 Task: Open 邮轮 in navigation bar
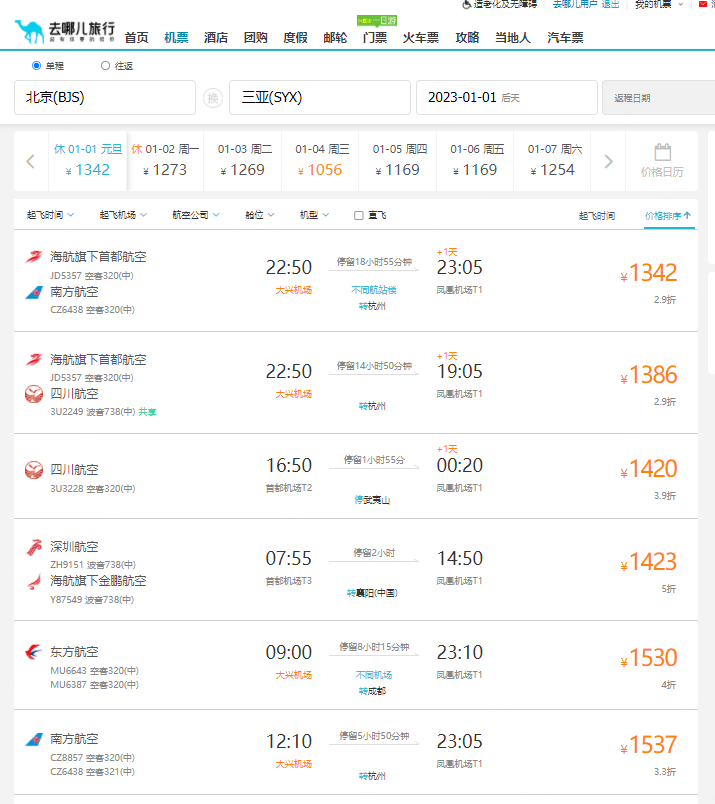[335, 38]
